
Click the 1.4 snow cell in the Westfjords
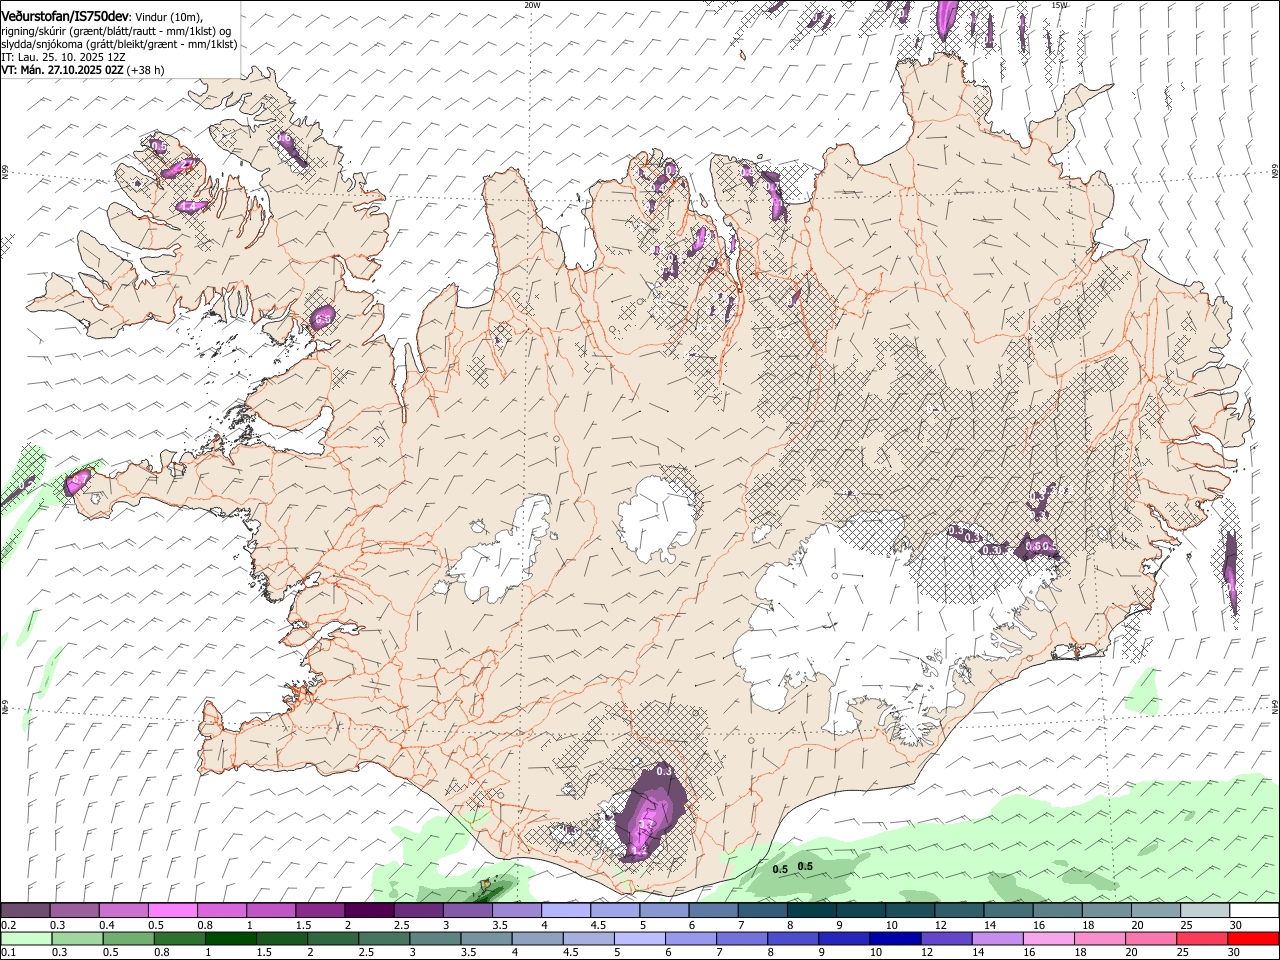click(190, 206)
